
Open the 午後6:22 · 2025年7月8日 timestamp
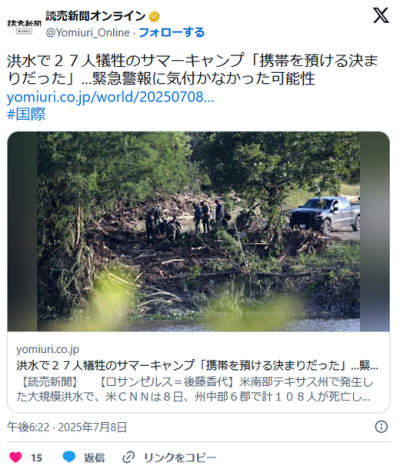tap(67, 427)
